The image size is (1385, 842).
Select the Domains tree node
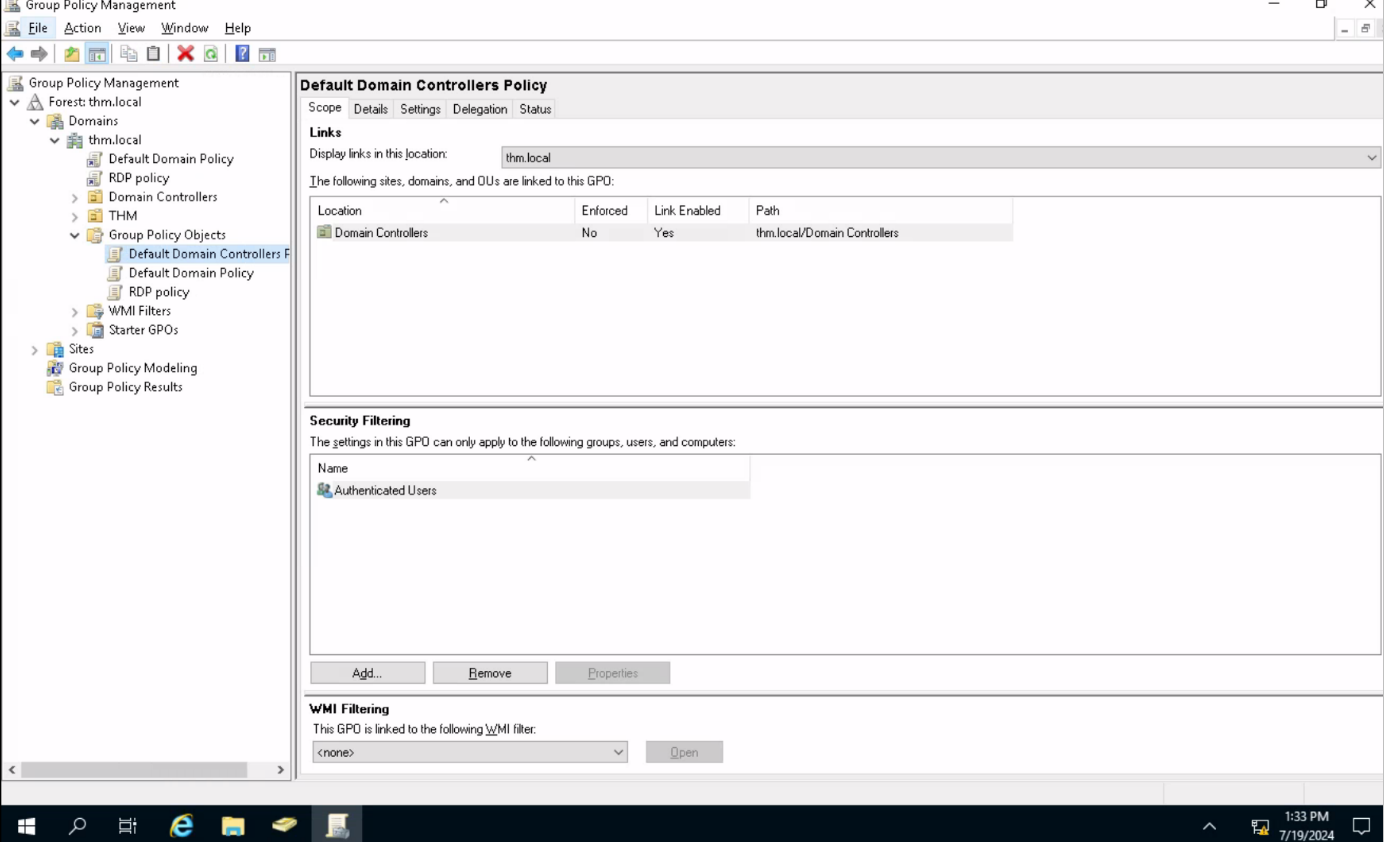pyautogui.click(x=93, y=121)
